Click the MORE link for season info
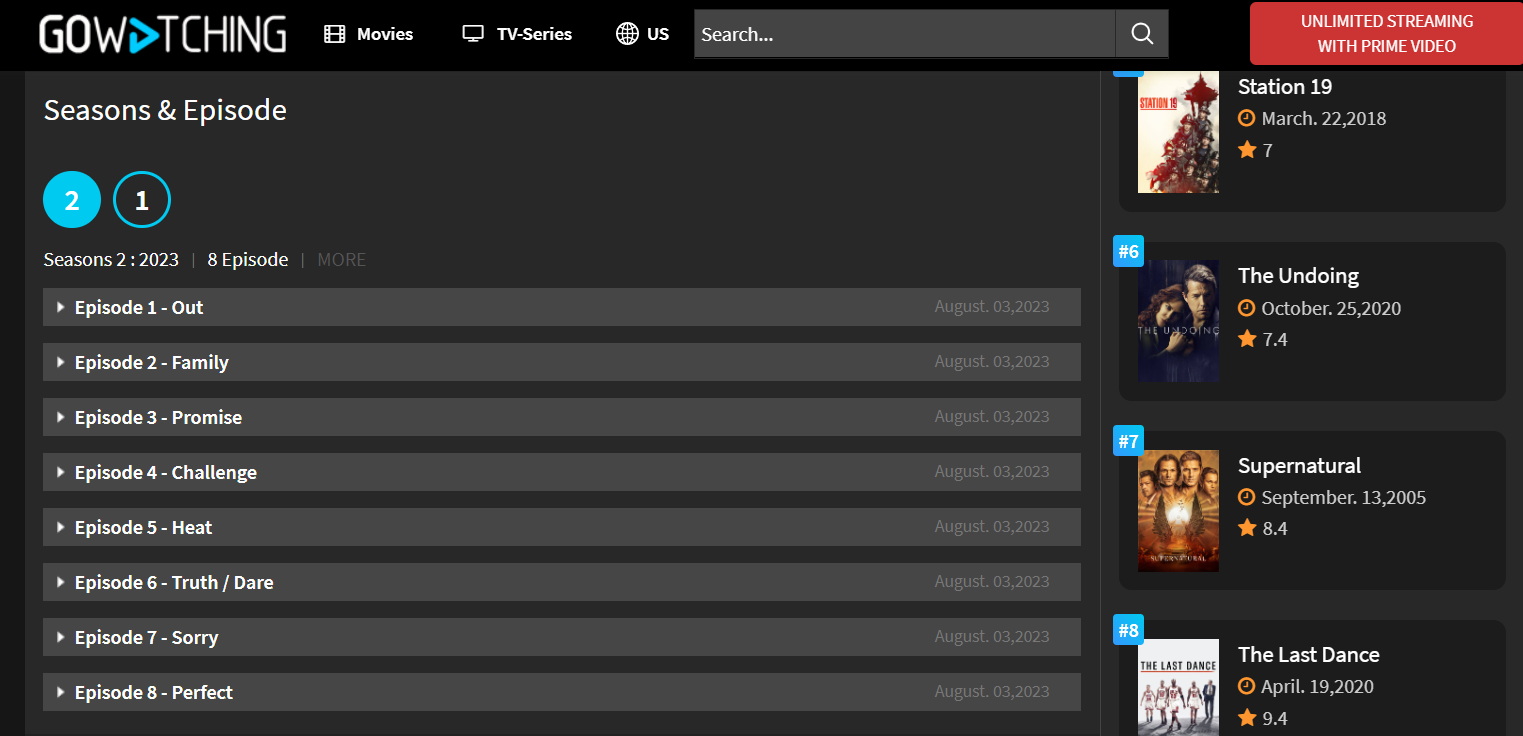This screenshot has width=1523, height=736. point(341,260)
